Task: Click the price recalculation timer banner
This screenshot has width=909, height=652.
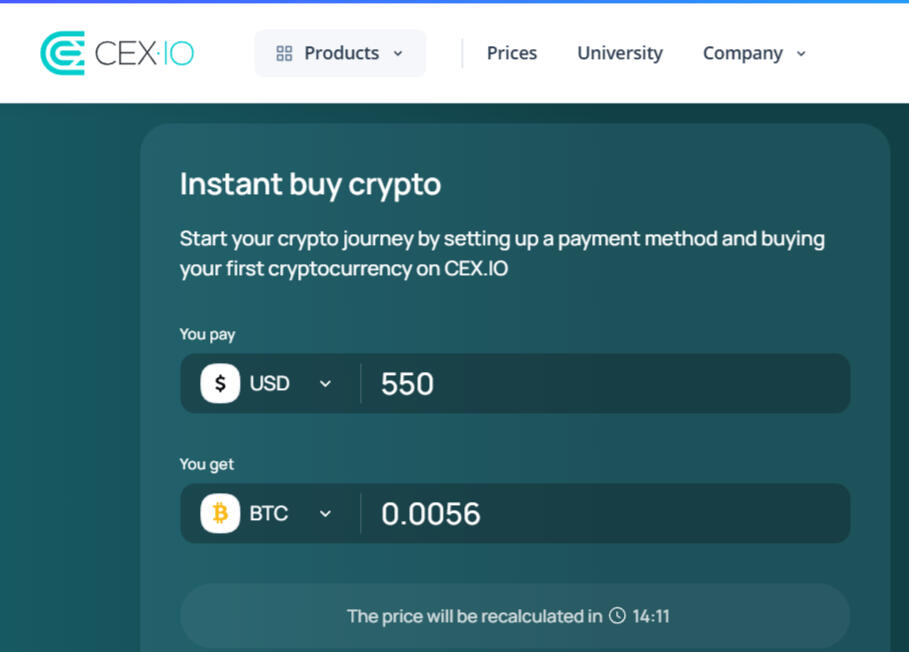Action: click(x=514, y=616)
